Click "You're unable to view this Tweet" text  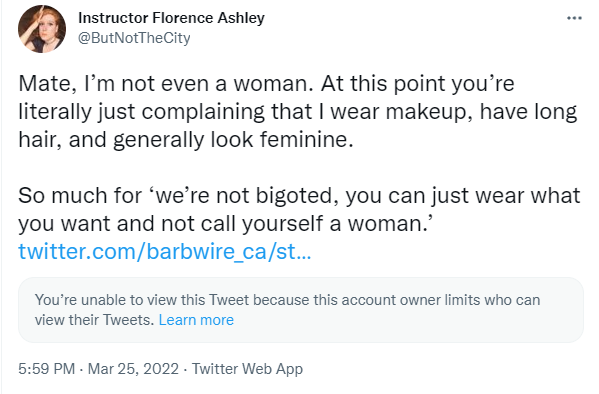pos(142,300)
